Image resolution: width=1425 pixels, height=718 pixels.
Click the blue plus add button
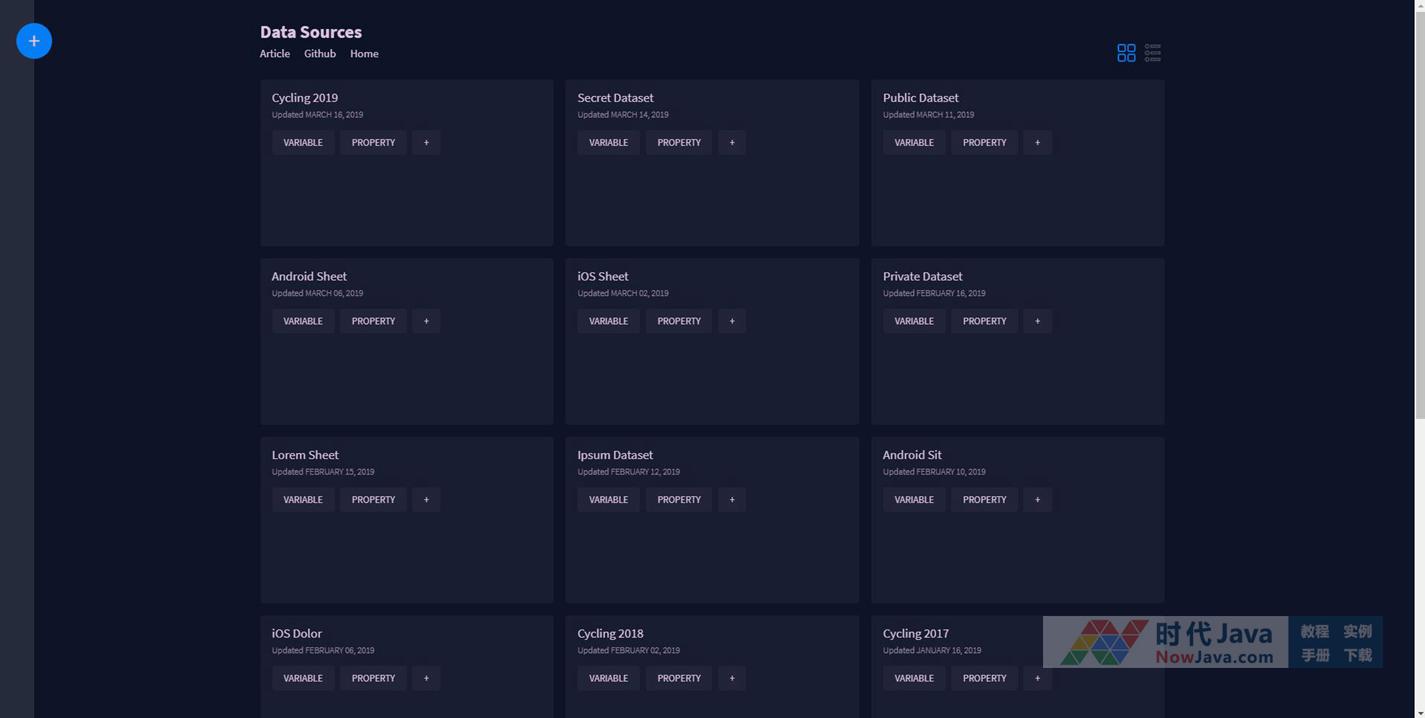pos(34,41)
